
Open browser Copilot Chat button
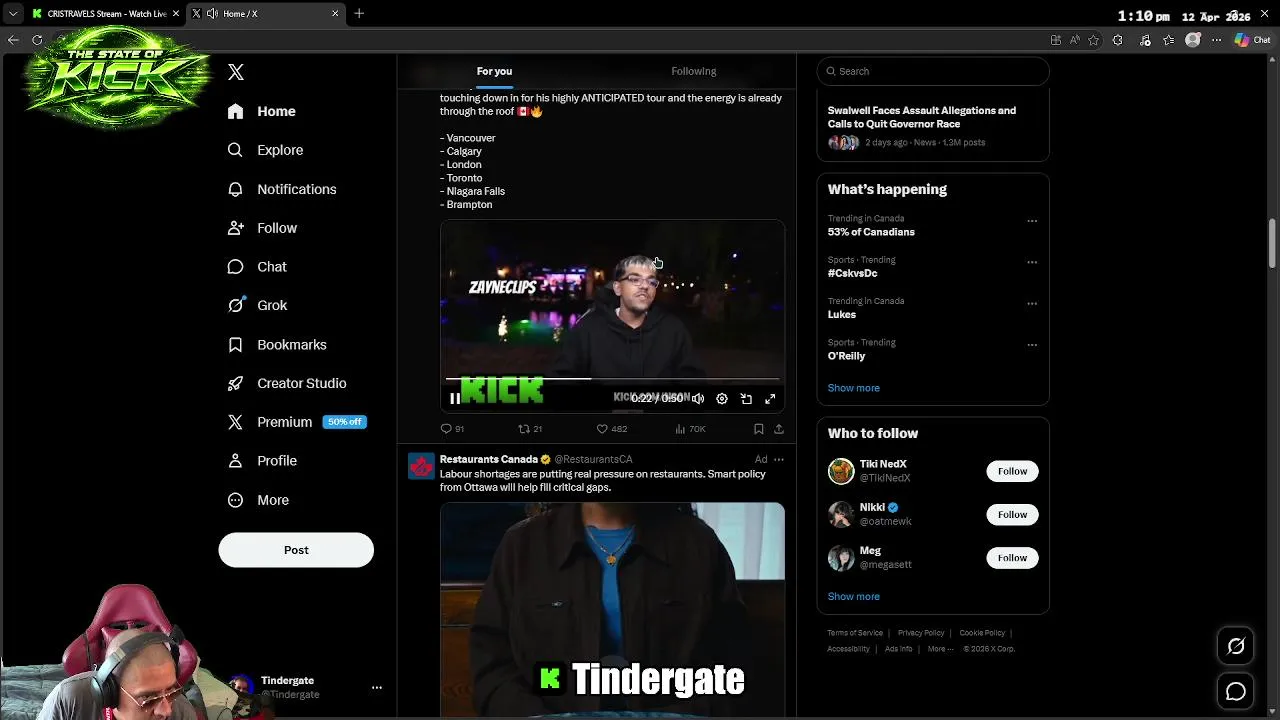(1252, 40)
